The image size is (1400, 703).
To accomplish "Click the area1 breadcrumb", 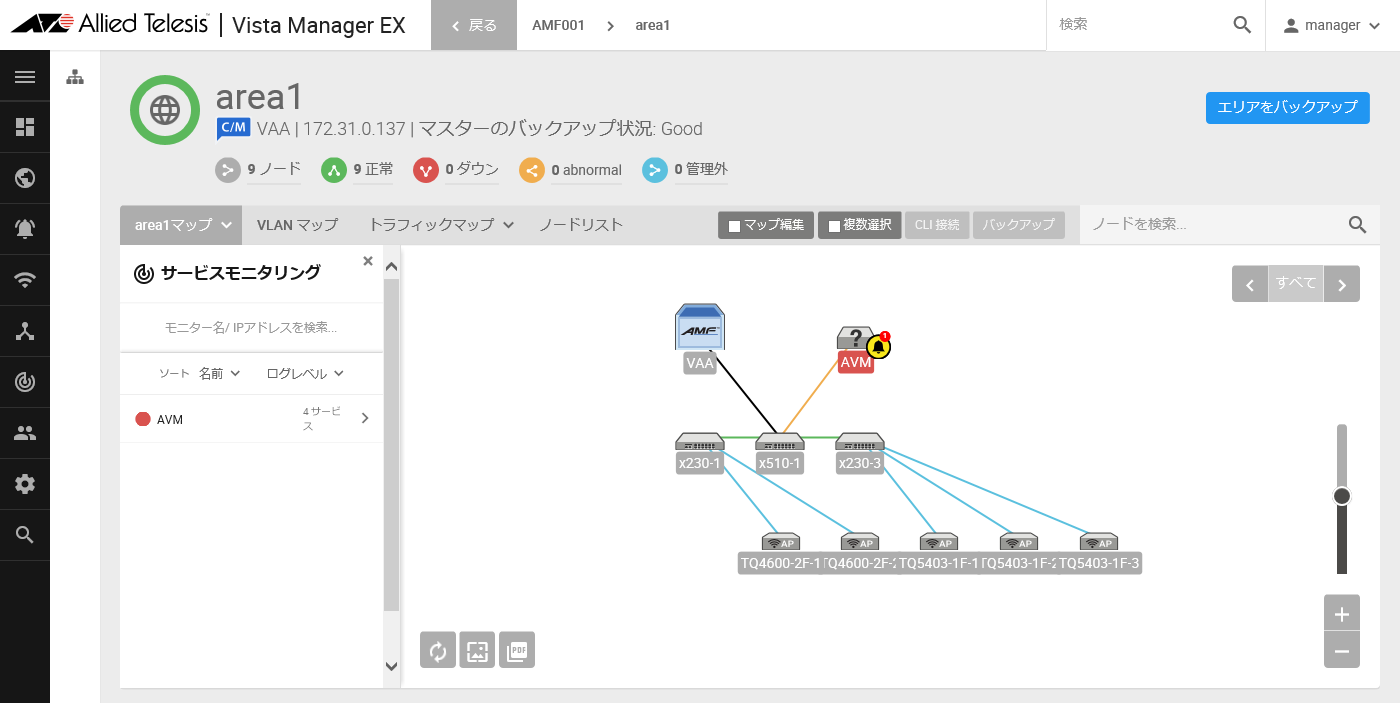I will pyautogui.click(x=653, y=25).
